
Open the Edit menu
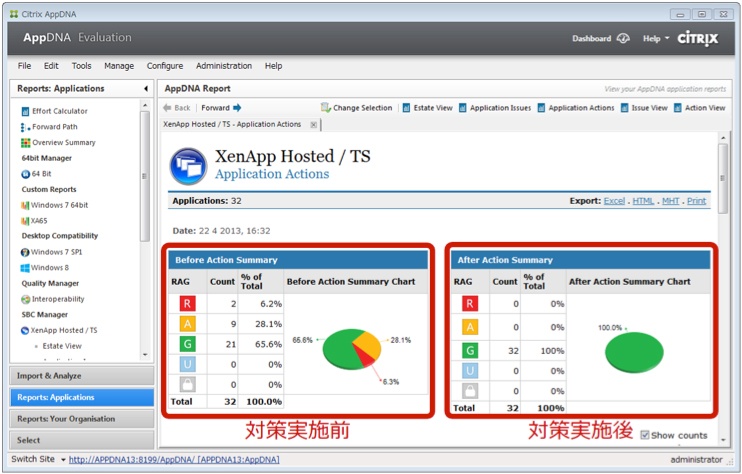click(51, 66)
